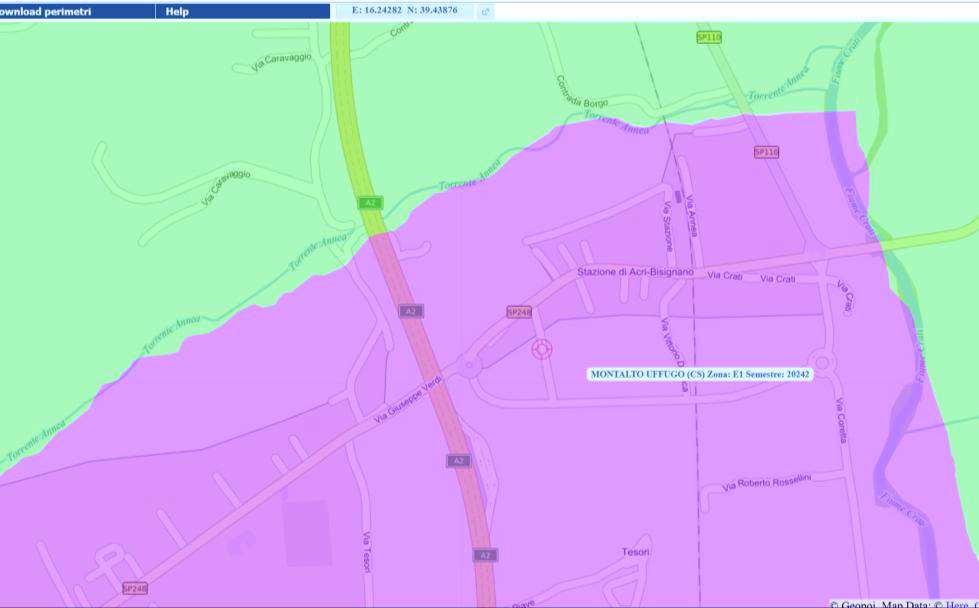Click the external link icon beside coordinates
The height and width of the screenshot is (608, 979).
tap(485, 12)
